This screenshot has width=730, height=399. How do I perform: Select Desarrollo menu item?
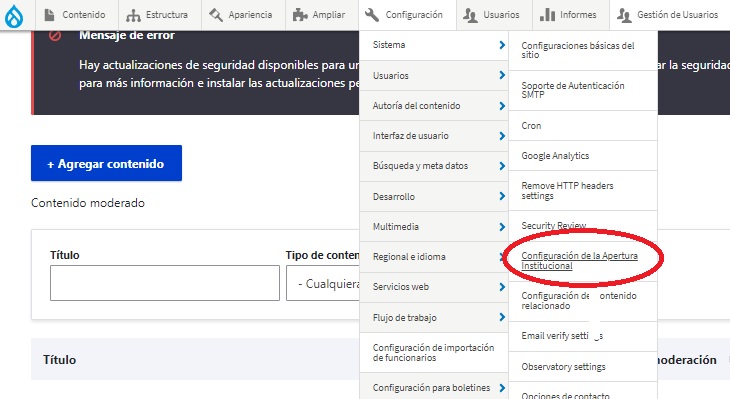point(393,196)
